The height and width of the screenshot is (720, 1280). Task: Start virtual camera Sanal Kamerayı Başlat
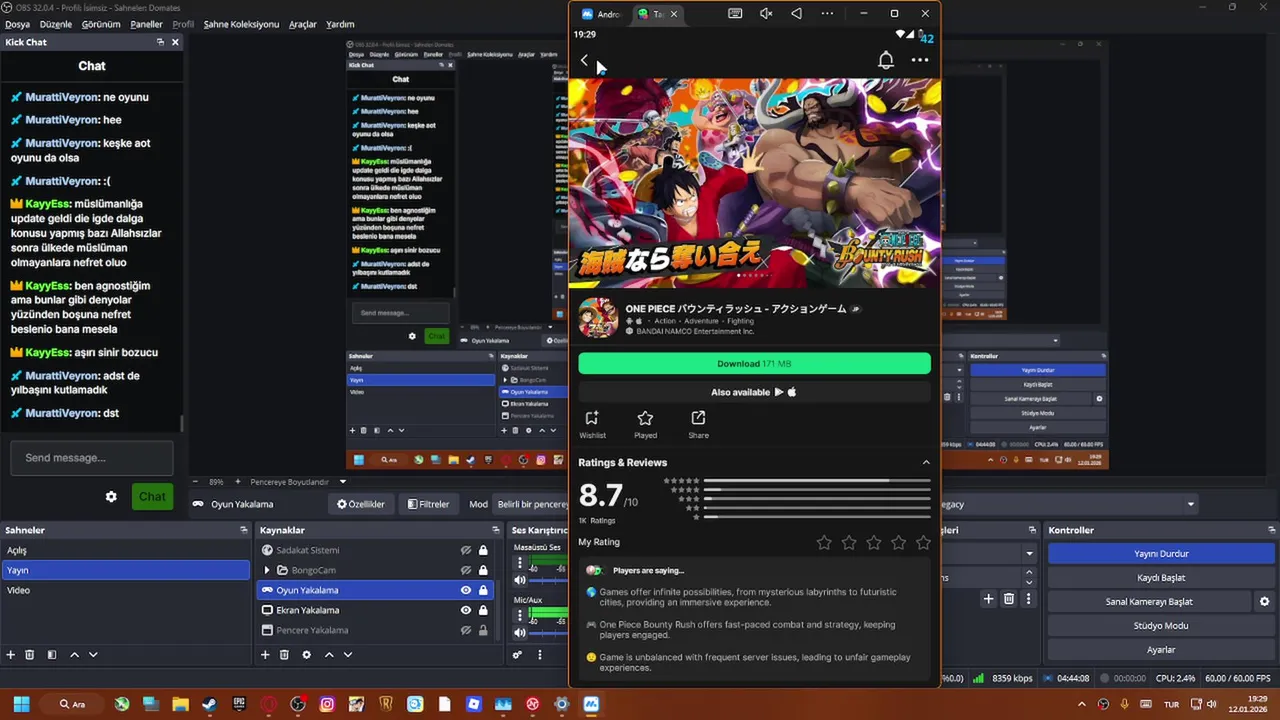pyautogui.click(x=1149, y=602)
